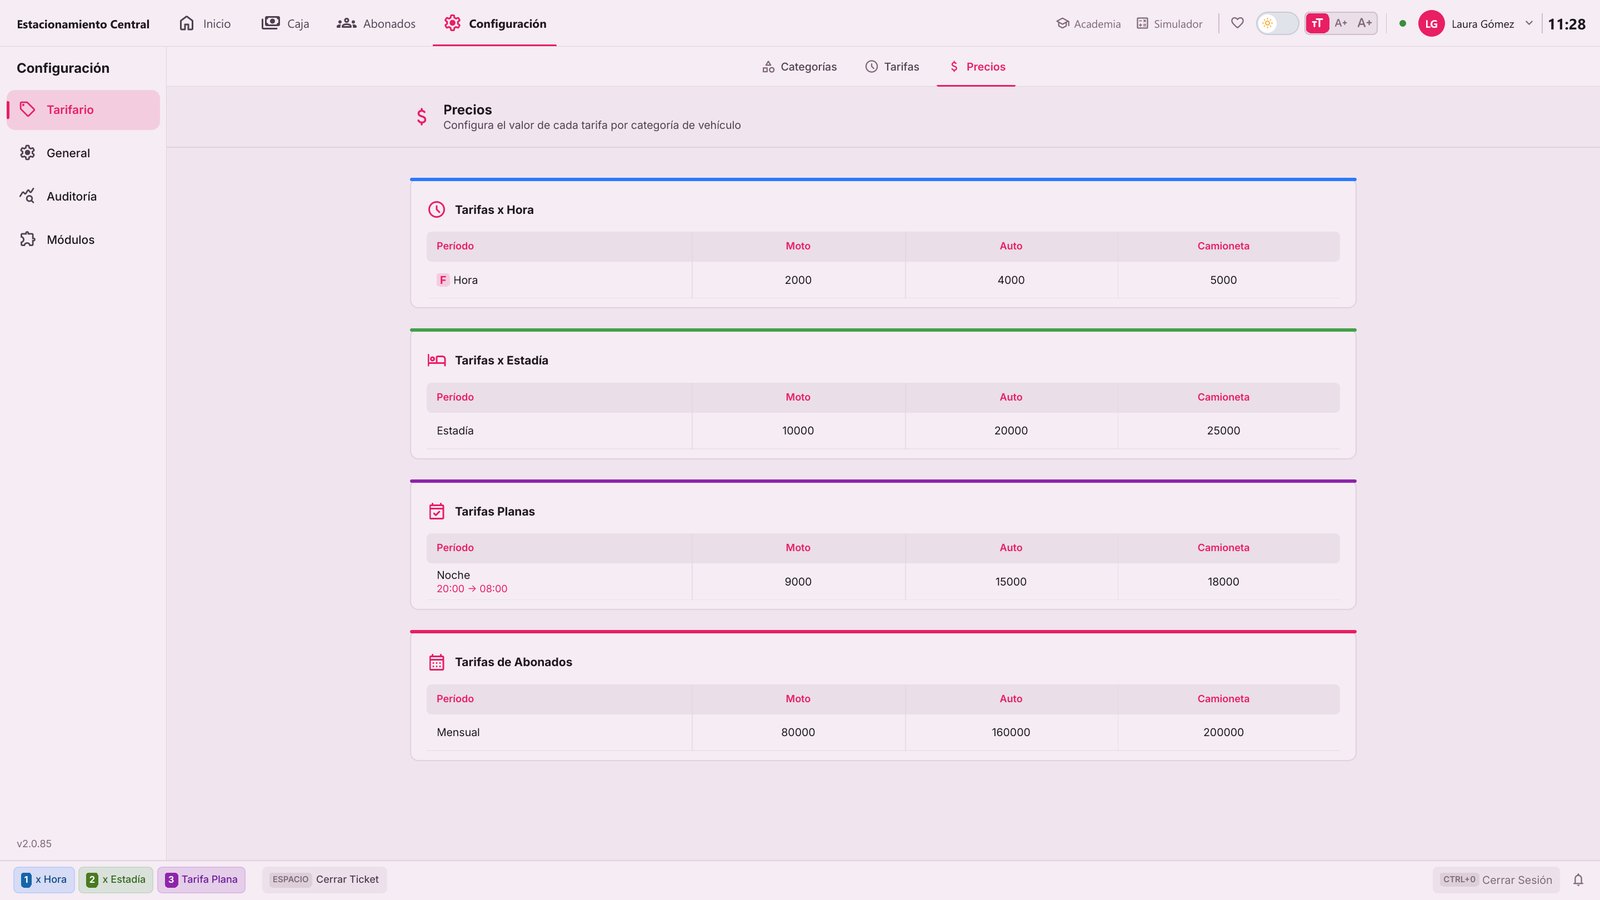Select the medium A+ text size
Viewport: 1600px width, 900px height.
pos(1341,23)
